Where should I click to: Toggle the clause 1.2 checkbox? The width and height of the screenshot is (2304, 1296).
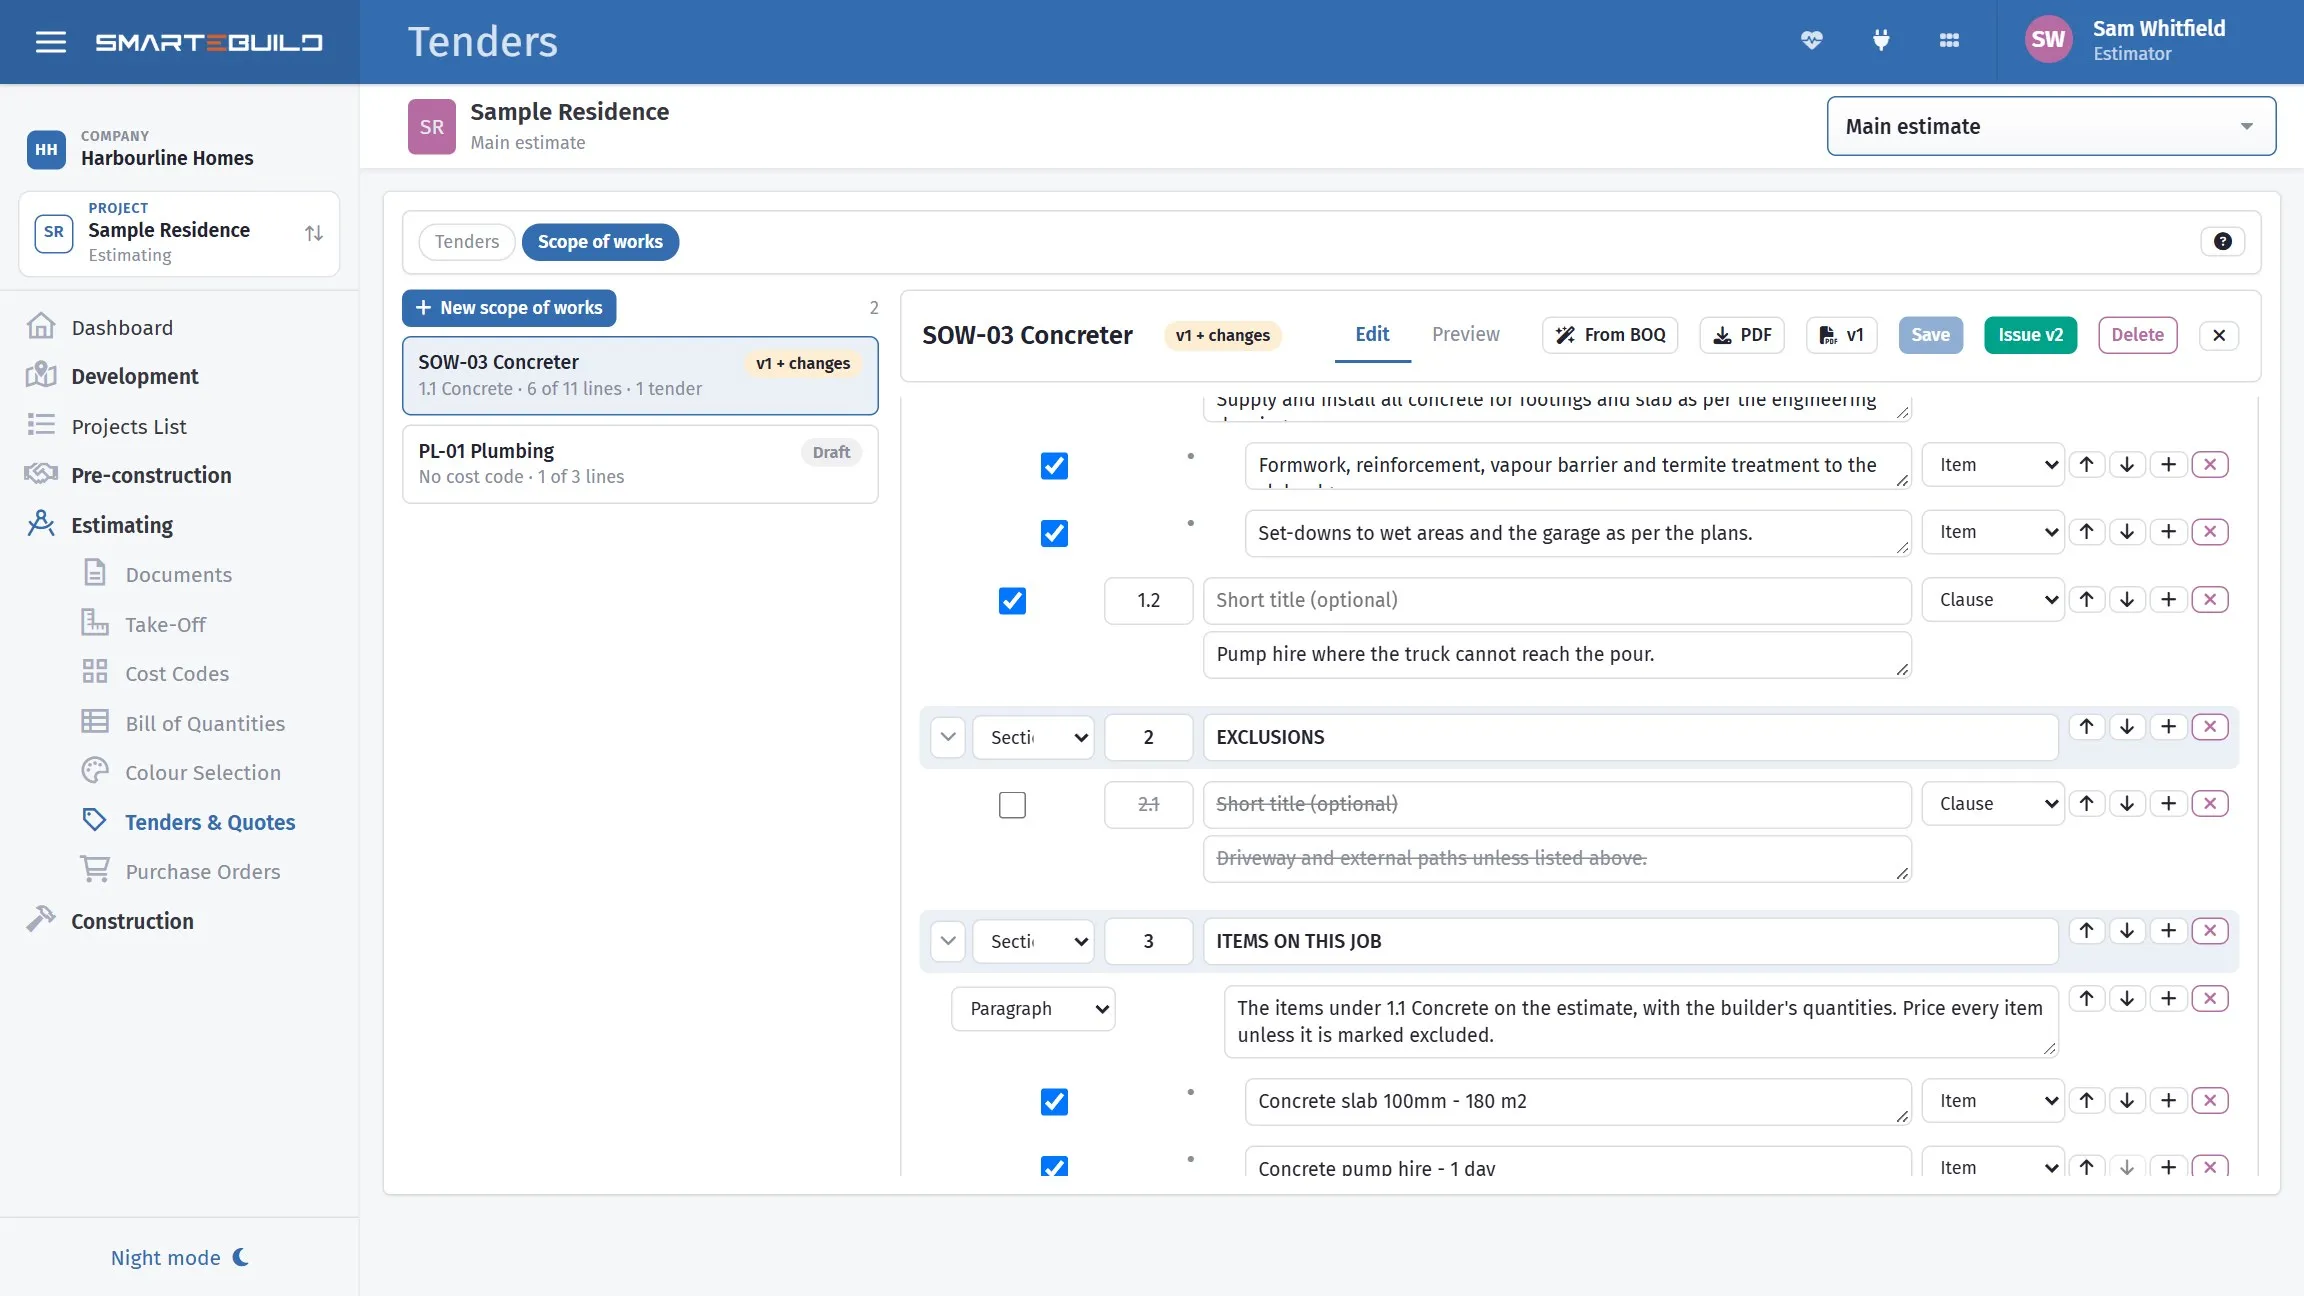1012,601
